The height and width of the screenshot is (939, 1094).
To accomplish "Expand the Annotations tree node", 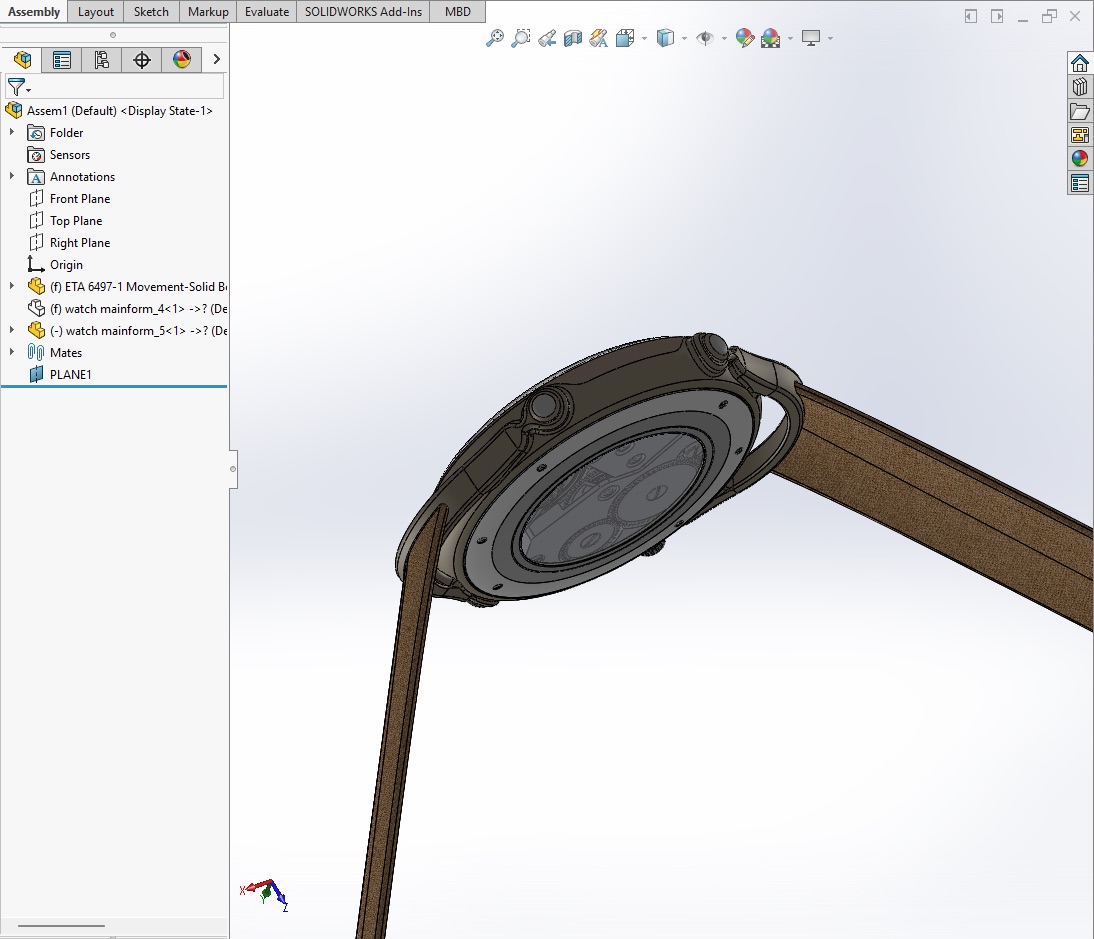I will tap(12, 176).
